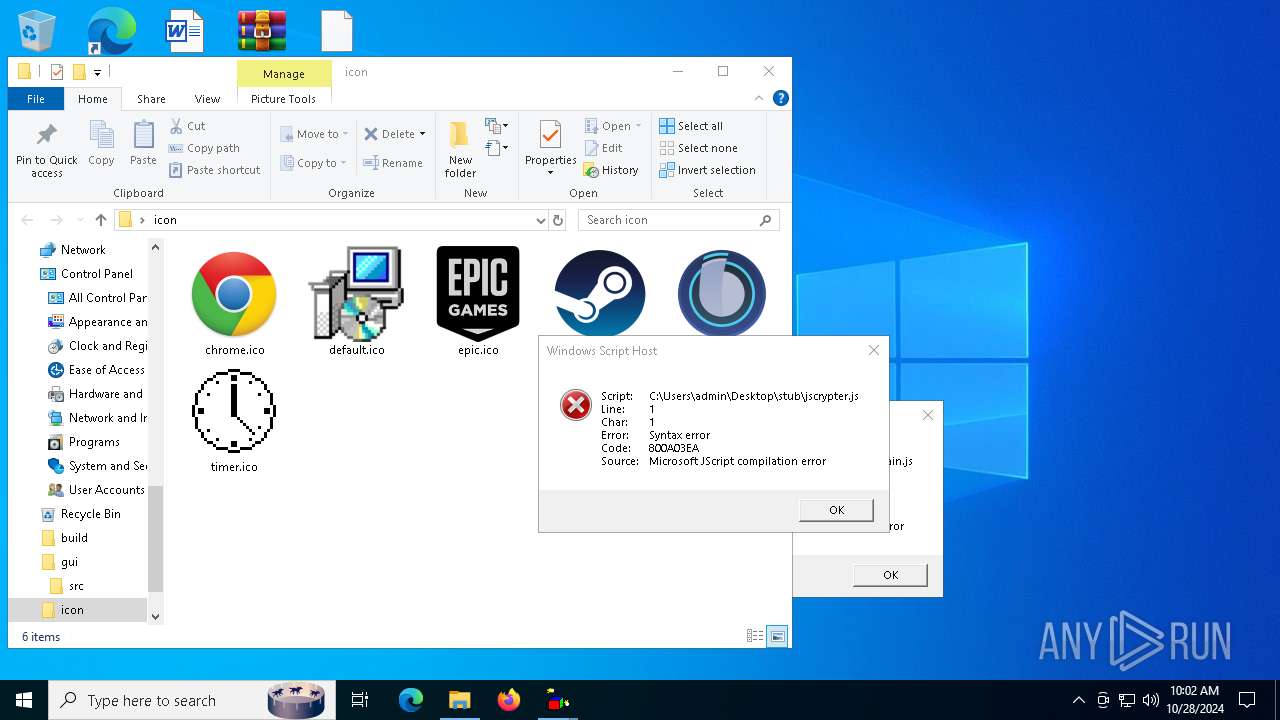Select chrome.ico file thumbnail
1280x720 pixels.
234,294
